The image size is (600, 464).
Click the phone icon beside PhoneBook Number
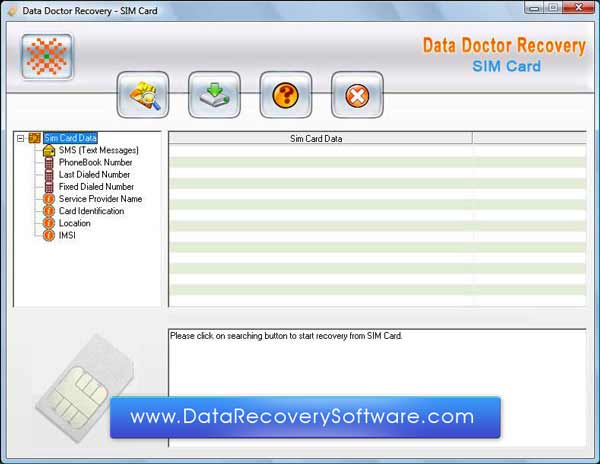click(49, 163)
